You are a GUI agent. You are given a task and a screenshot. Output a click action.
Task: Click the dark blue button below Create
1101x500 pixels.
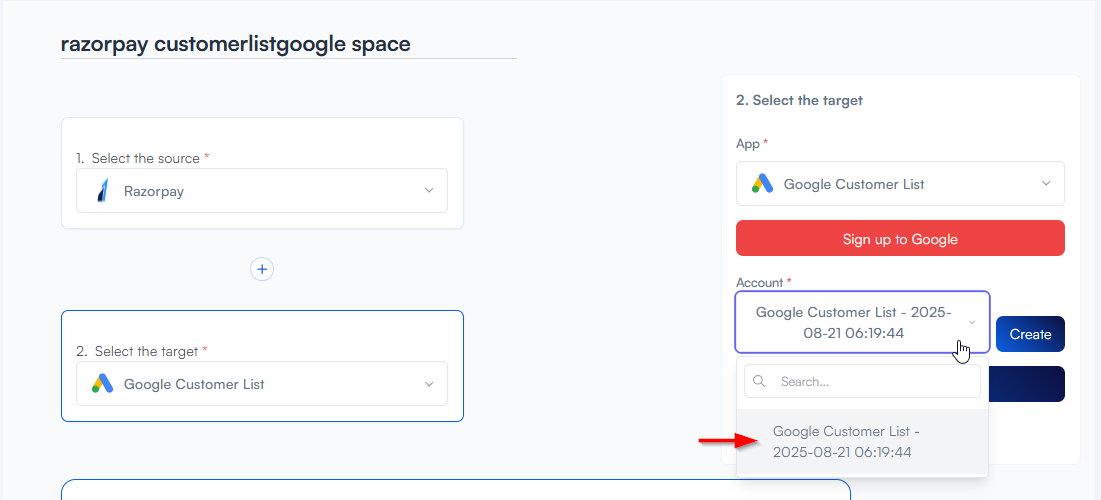click(x=1030, y=384)
